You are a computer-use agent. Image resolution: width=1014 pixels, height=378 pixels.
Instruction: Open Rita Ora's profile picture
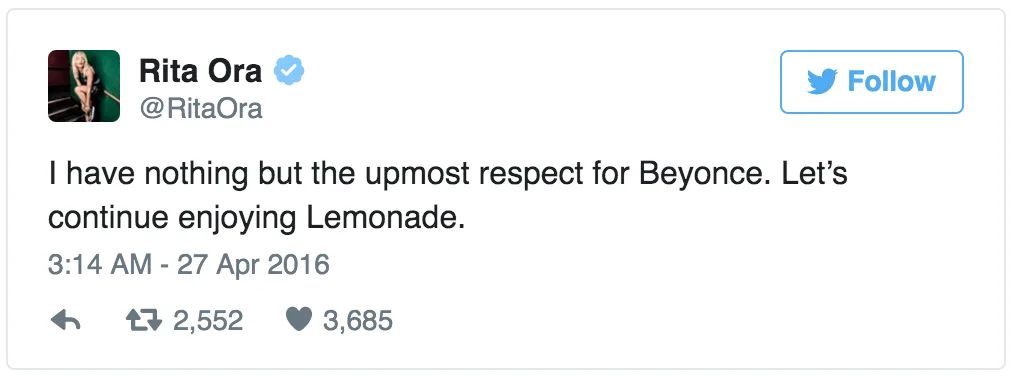click(x=84, y=86)
